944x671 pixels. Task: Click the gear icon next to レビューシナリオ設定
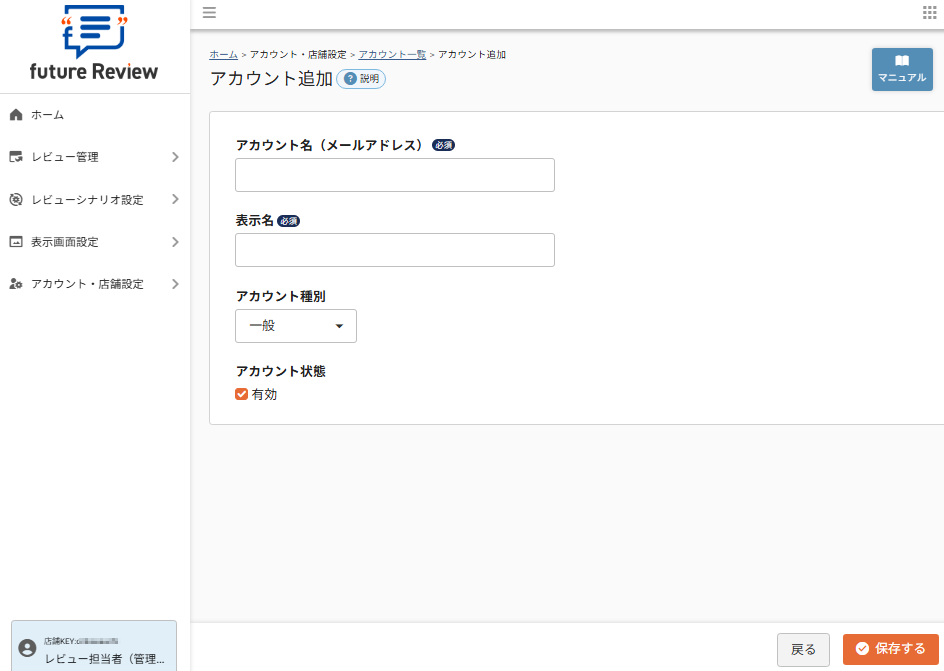point(15,199)
